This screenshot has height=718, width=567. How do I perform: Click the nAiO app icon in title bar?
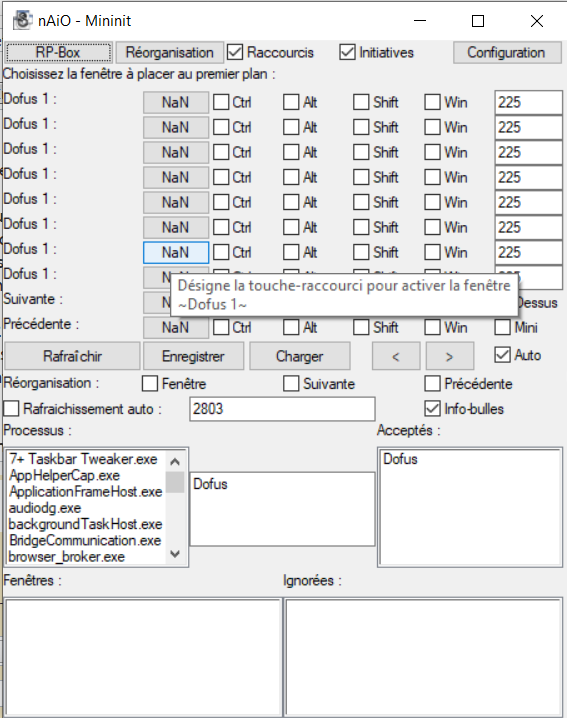coord(22,21)
